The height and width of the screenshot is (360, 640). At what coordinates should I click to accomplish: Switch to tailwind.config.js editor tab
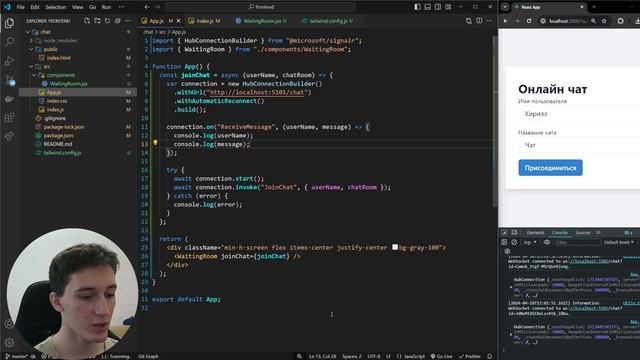[327, 21]
